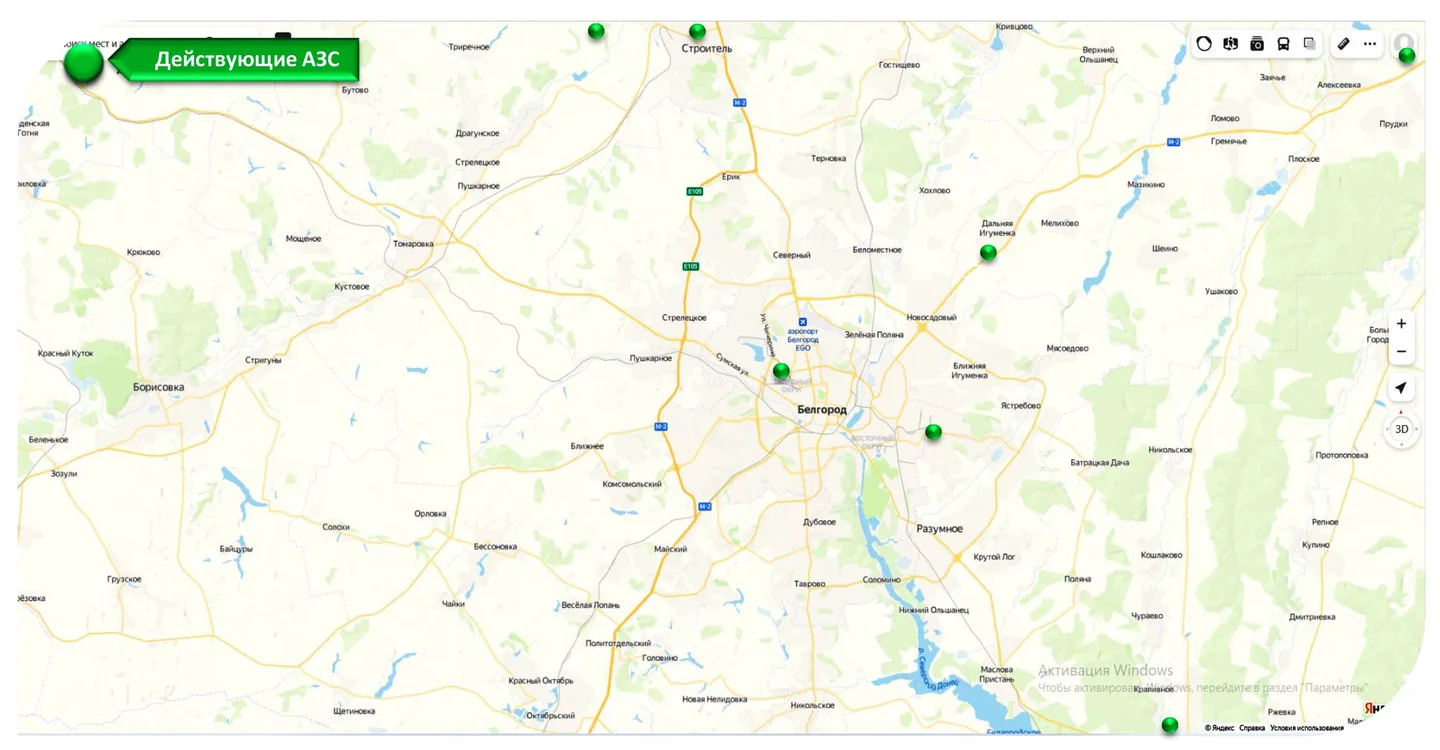Zoom in with the plus button

[x=1402, y=324]
